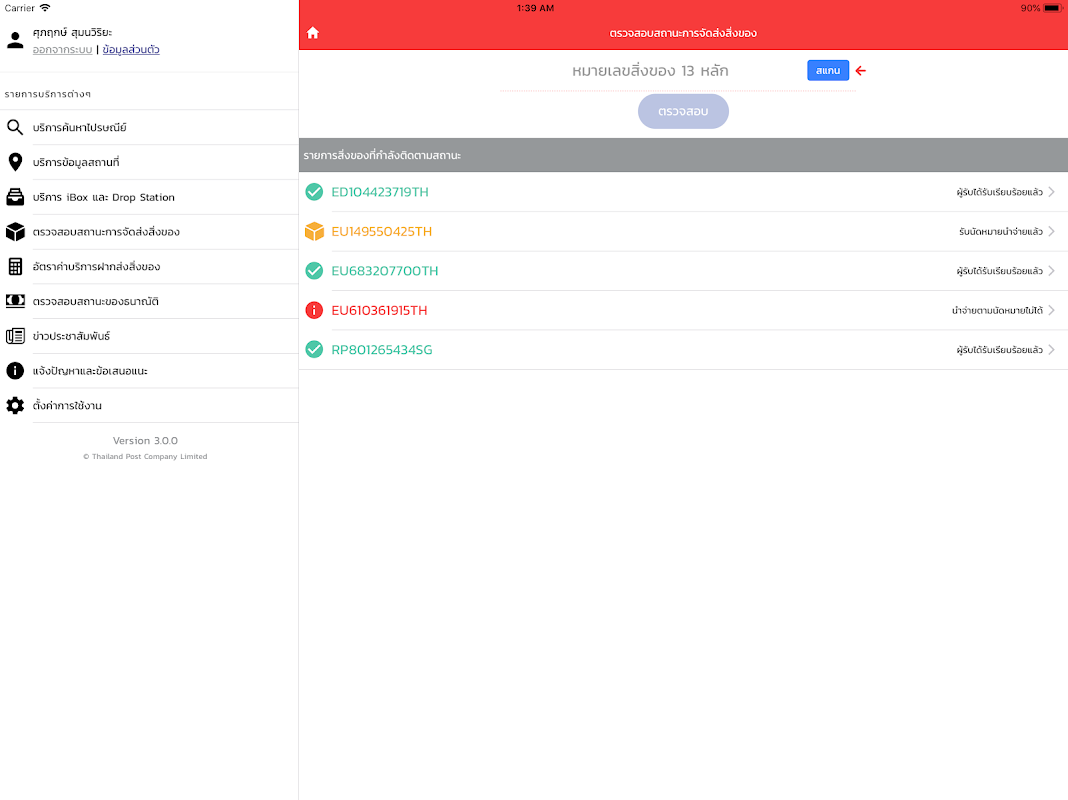This screenshot has height=800, width=1068.
Task: Click the map pin location icon
Action: 15,162
